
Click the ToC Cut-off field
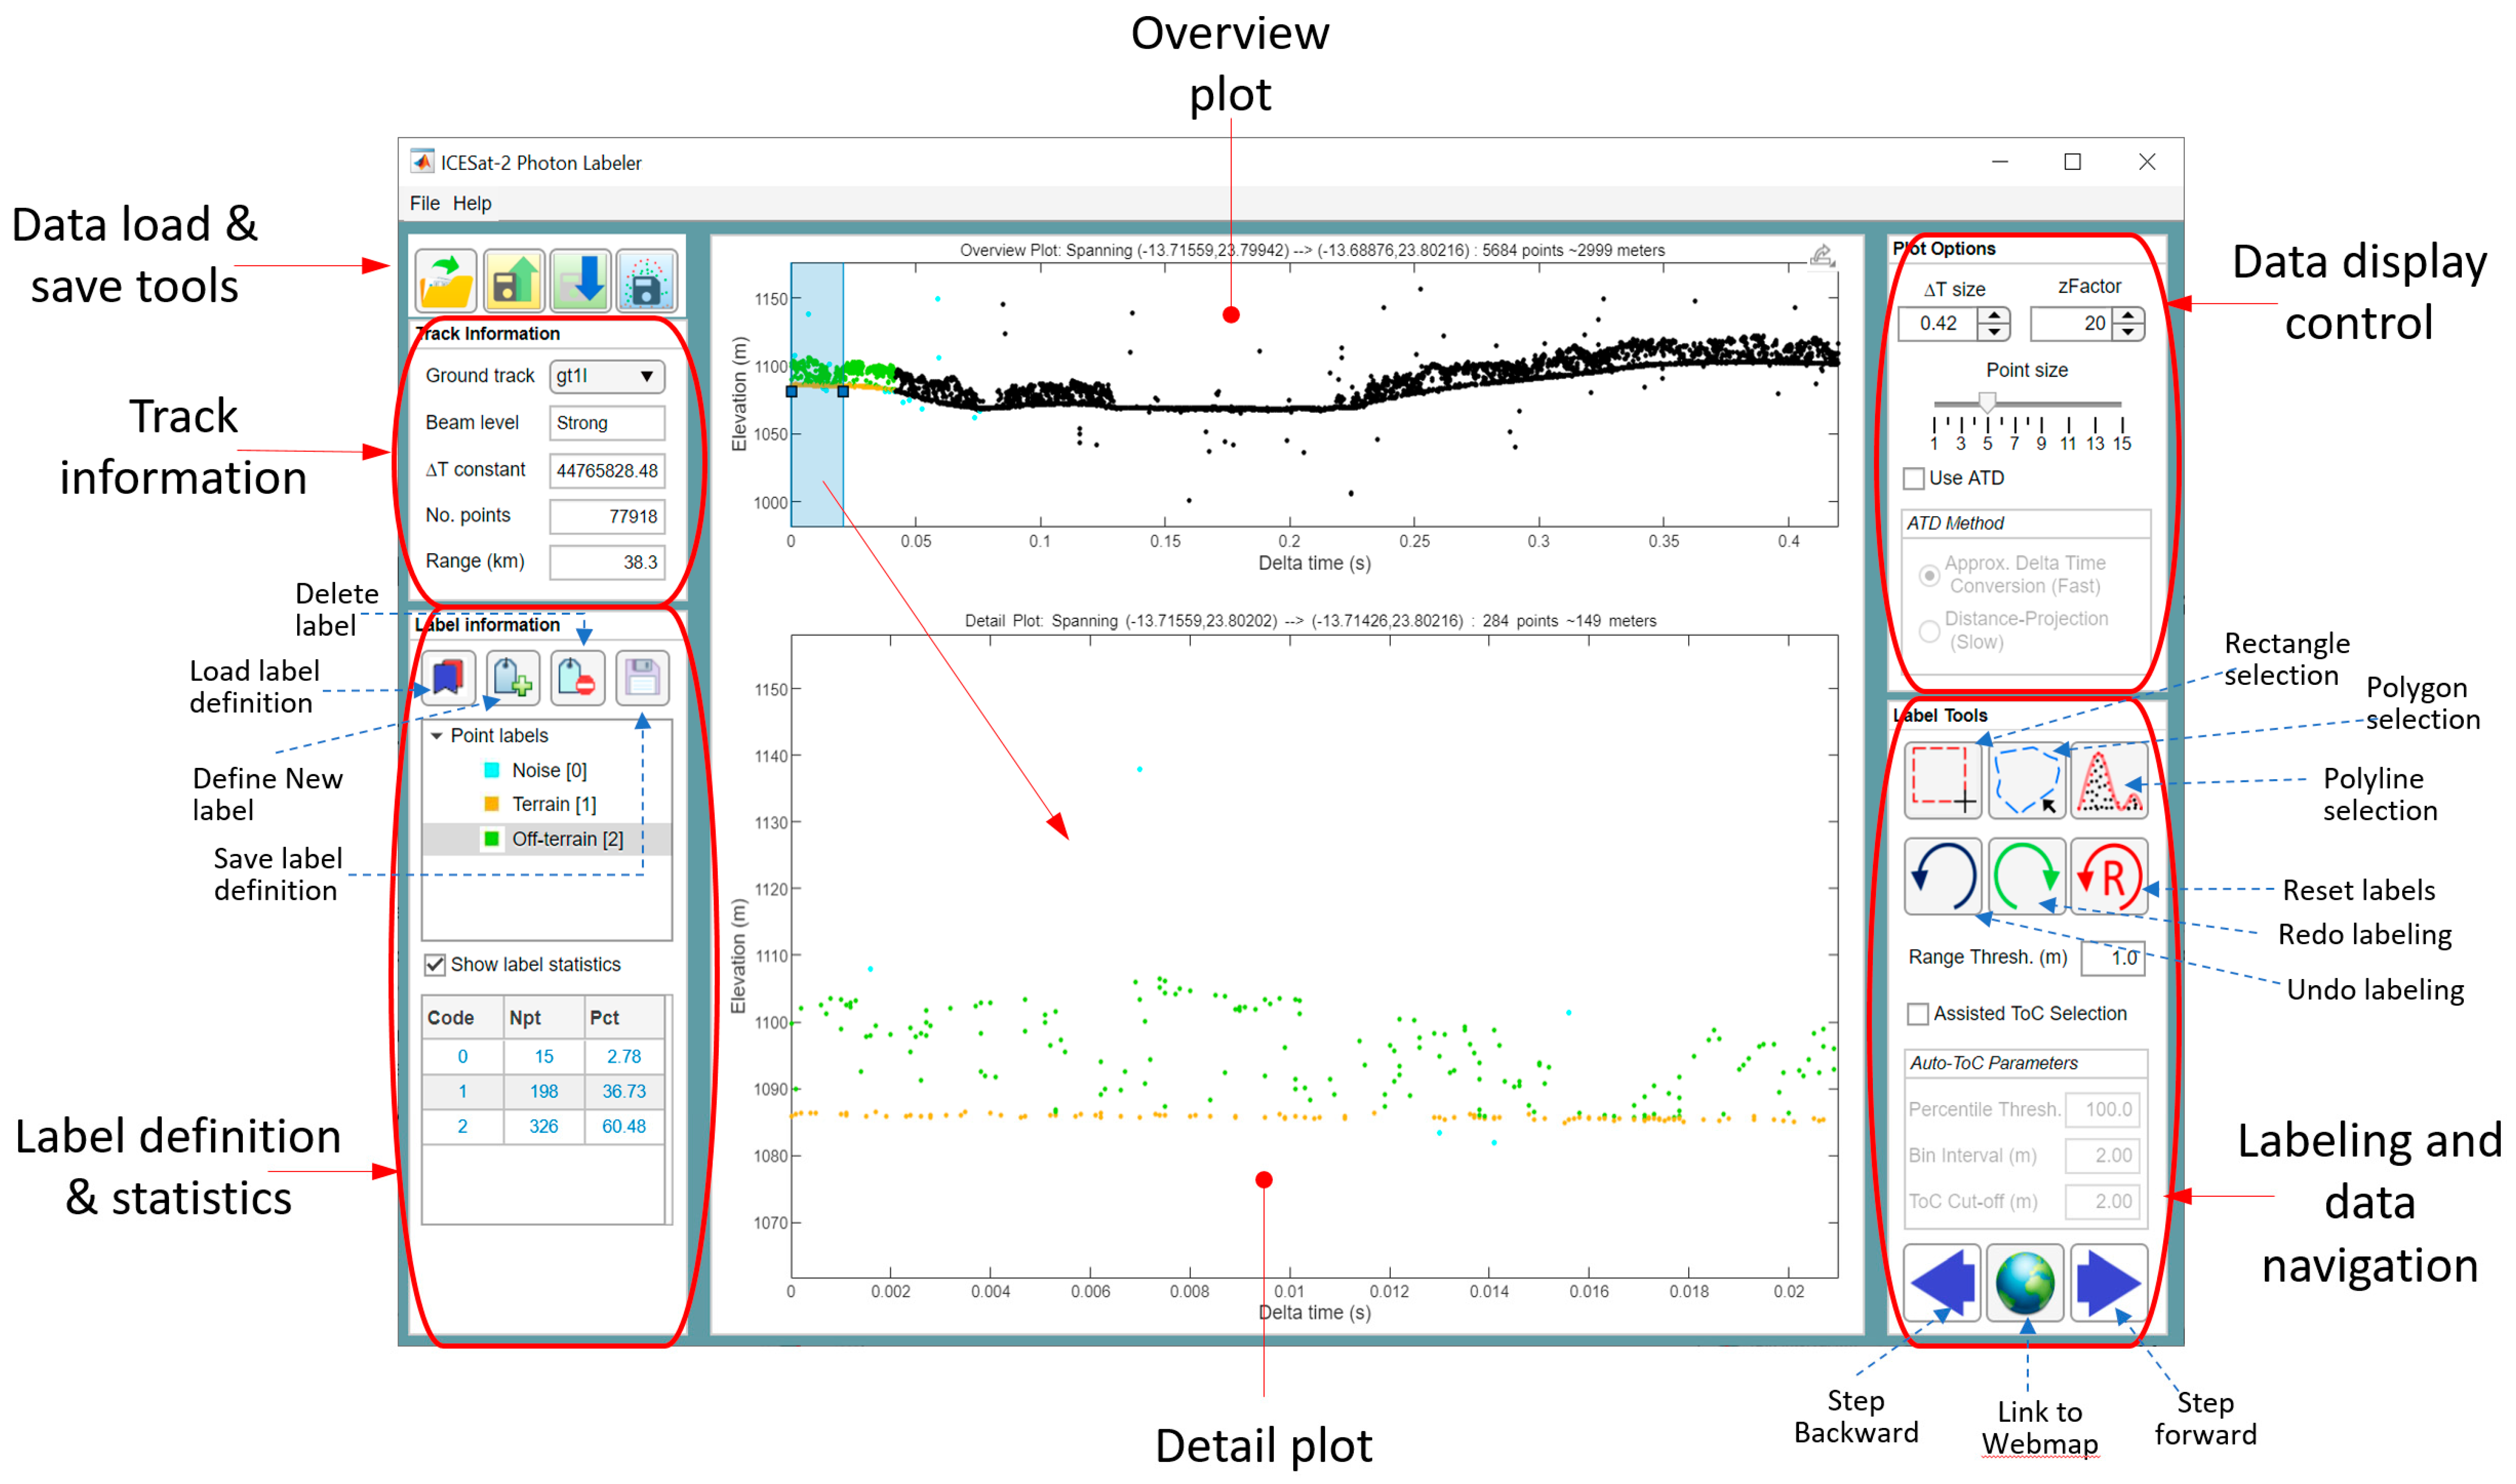click(2102, 1202)
